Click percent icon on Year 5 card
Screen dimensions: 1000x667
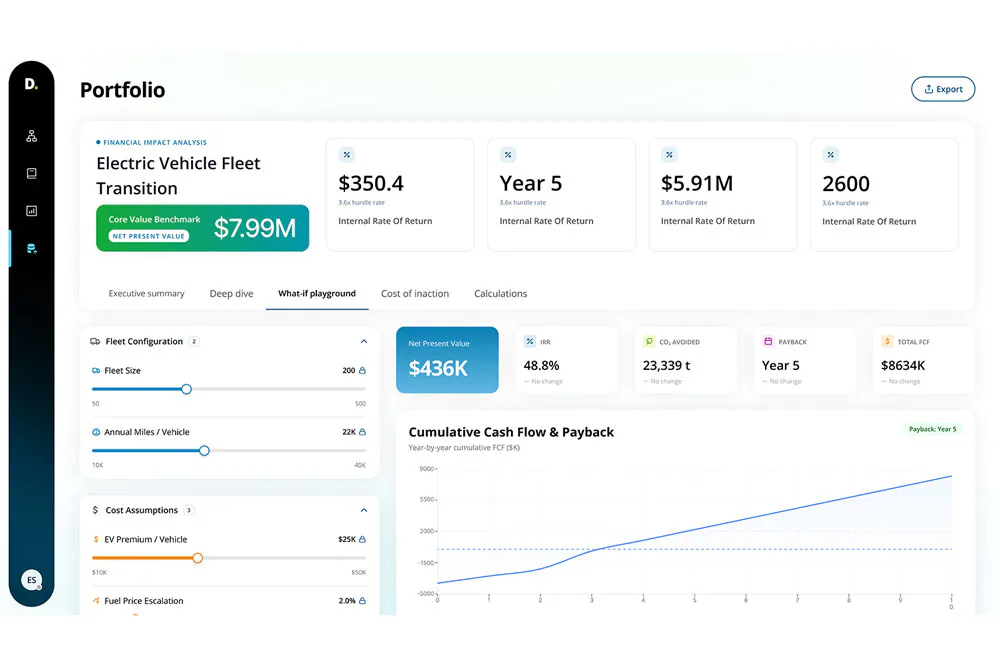[x=508, y=155]
